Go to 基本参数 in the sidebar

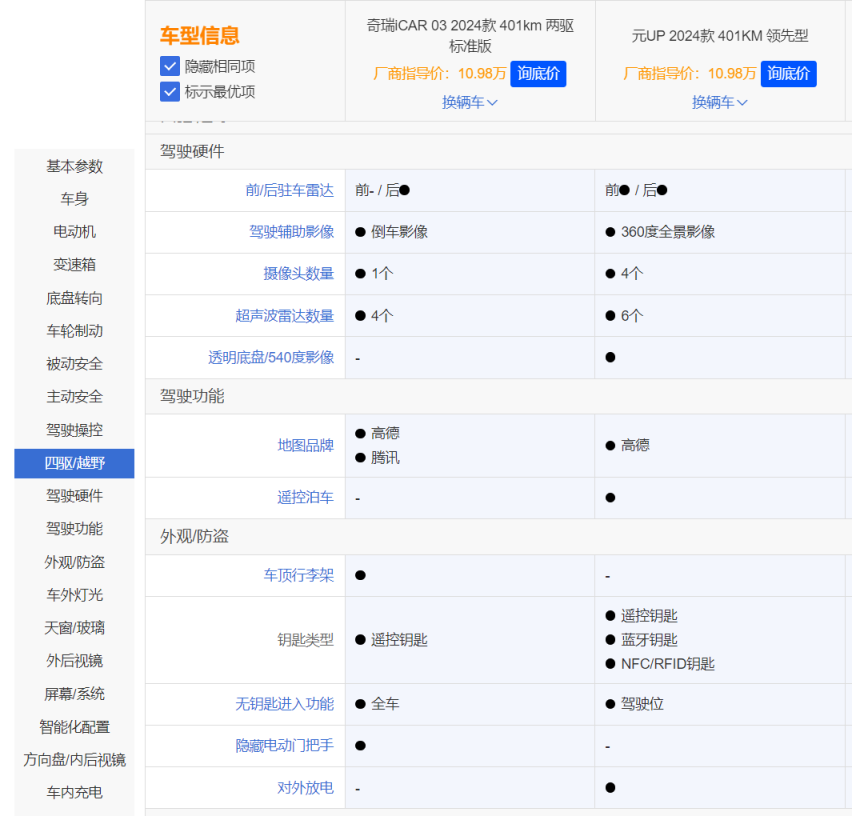tap(74, 166)
